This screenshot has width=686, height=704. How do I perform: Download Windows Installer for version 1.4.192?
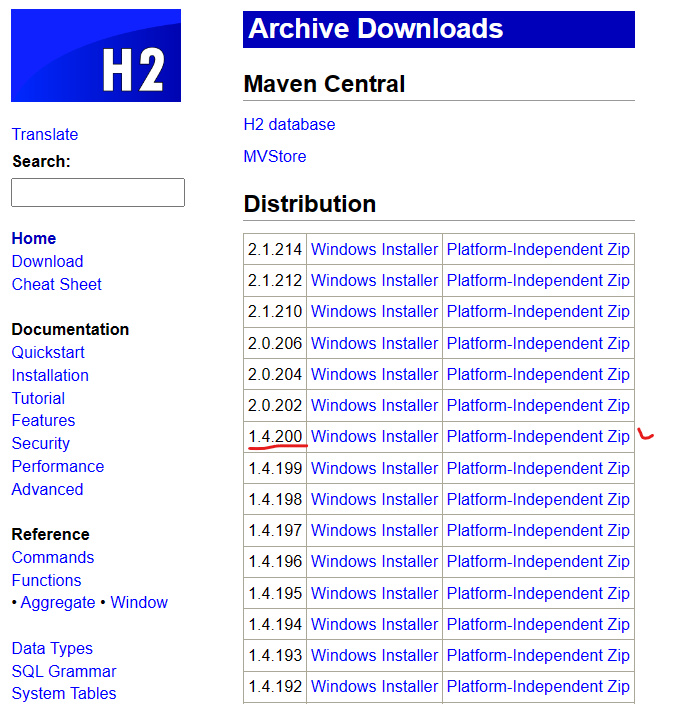(374, 686)
